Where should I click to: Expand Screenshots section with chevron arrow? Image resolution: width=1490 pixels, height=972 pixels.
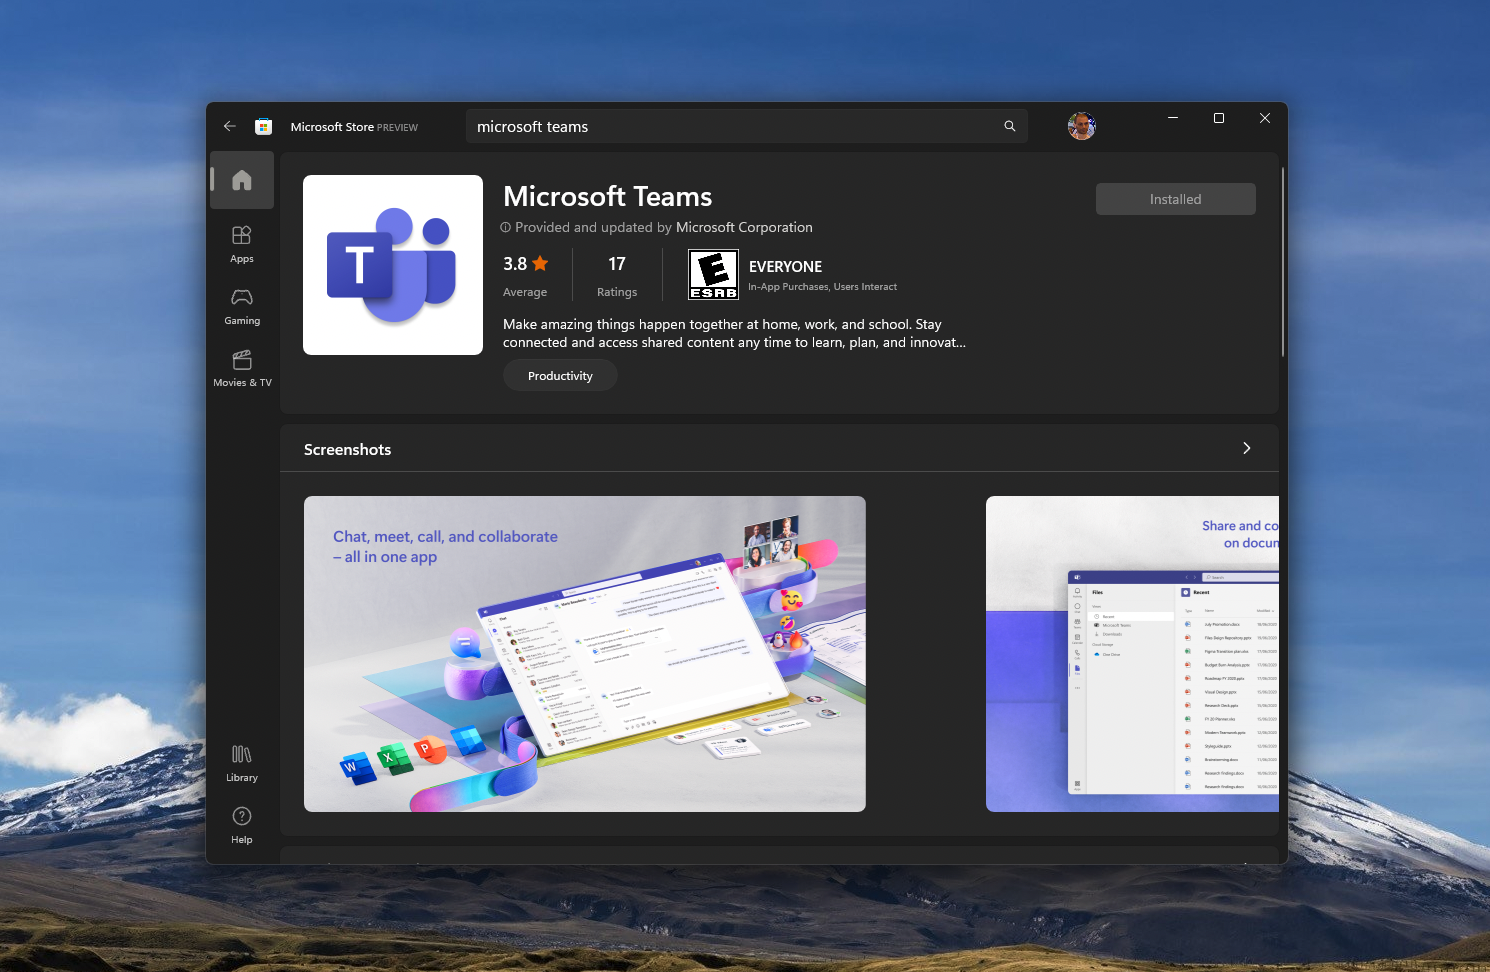(x=1246, y=449)
